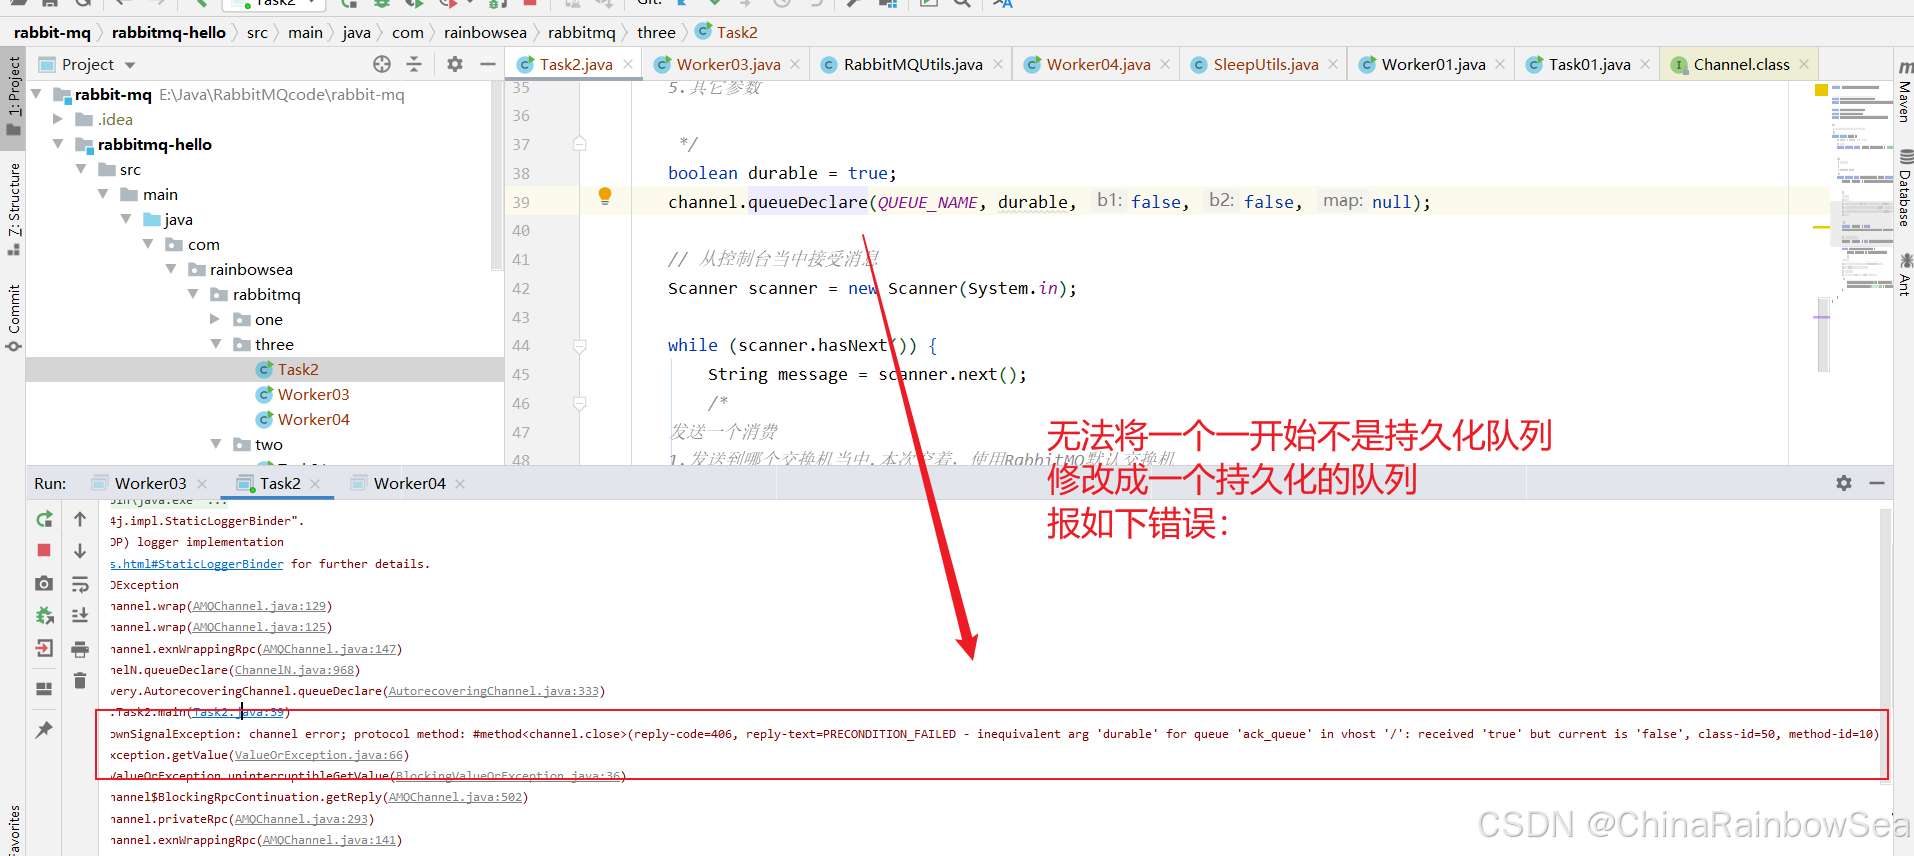Collapse the three package

coord(215,344)
